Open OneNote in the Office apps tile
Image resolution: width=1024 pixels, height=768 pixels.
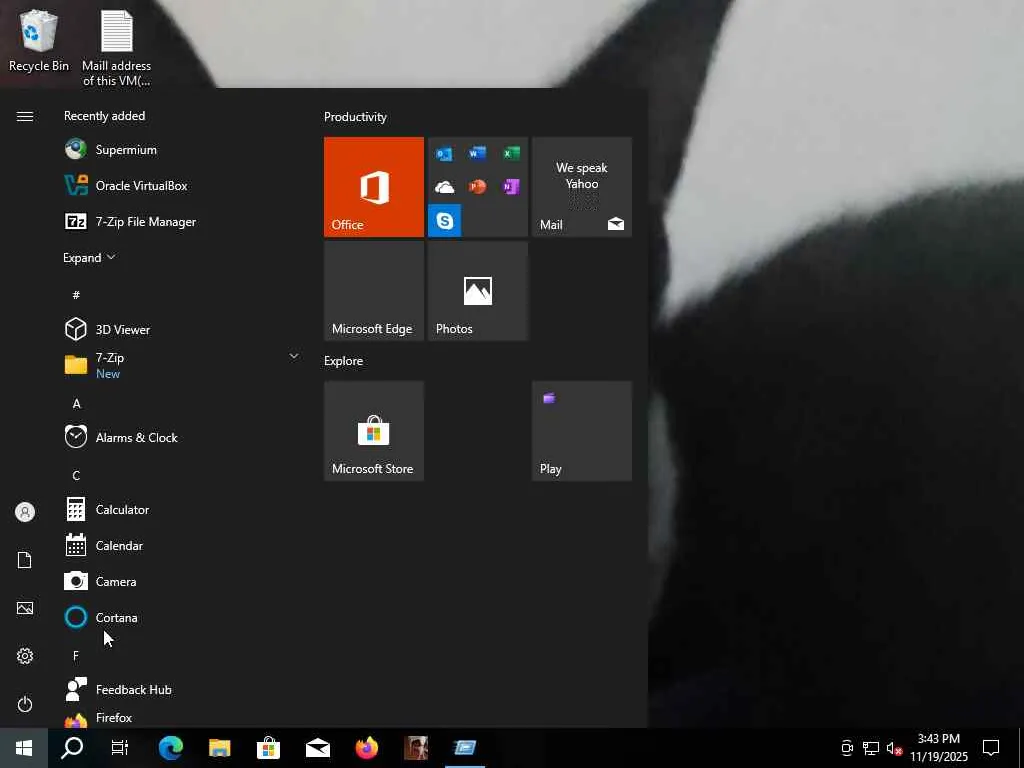pyautogui.click(x=511, y=187)
